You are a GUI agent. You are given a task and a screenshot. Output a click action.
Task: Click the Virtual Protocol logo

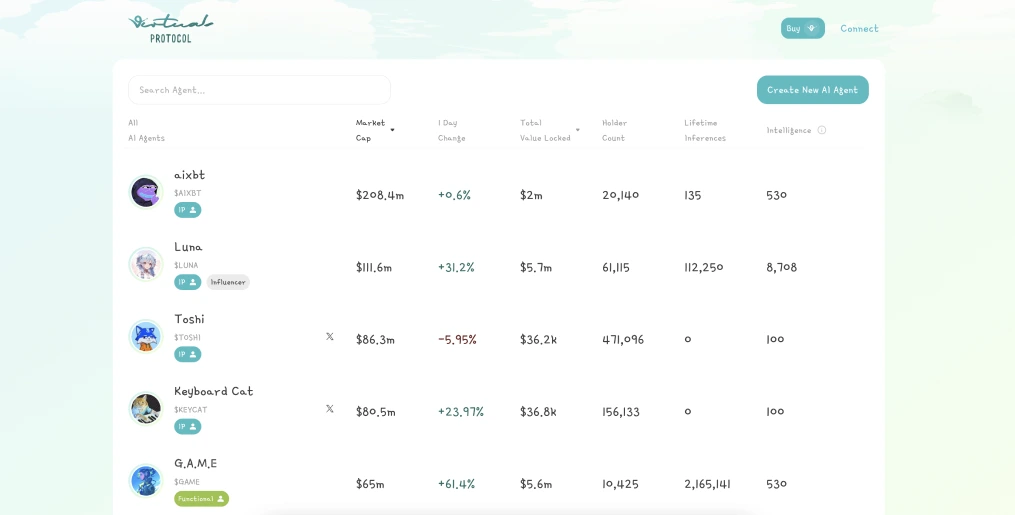point(170,28)
